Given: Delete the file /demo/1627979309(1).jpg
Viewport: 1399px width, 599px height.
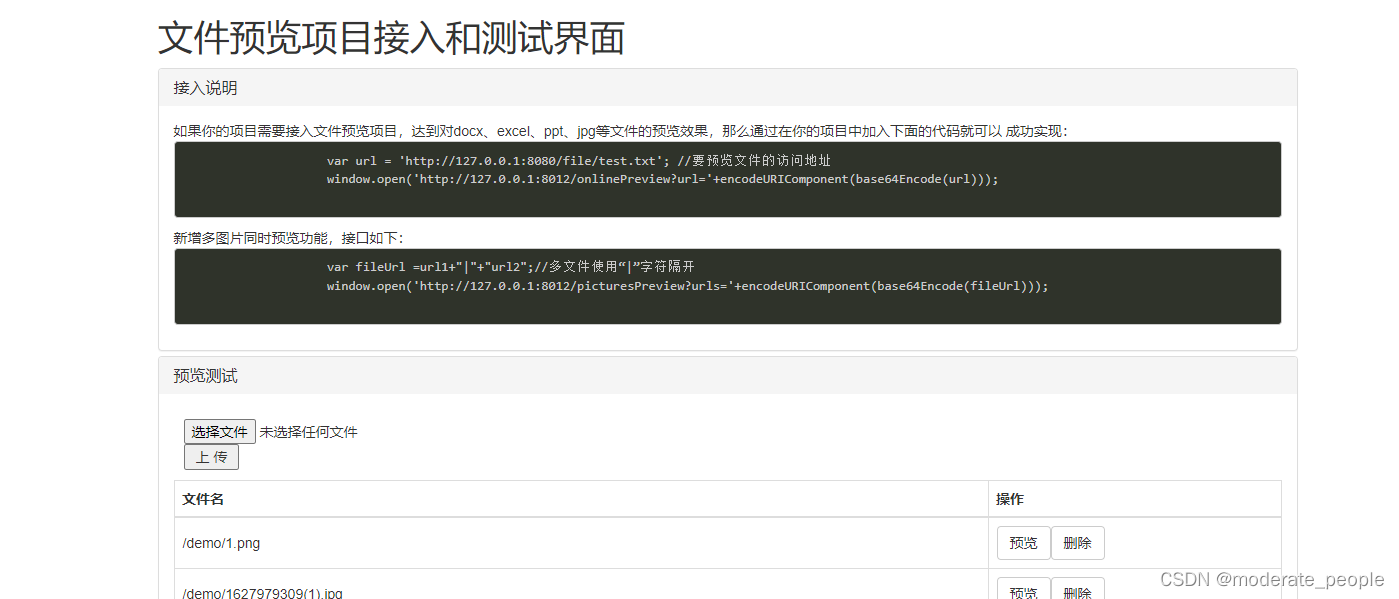Looking at the screenshot, I should (x=1077, y=592).
